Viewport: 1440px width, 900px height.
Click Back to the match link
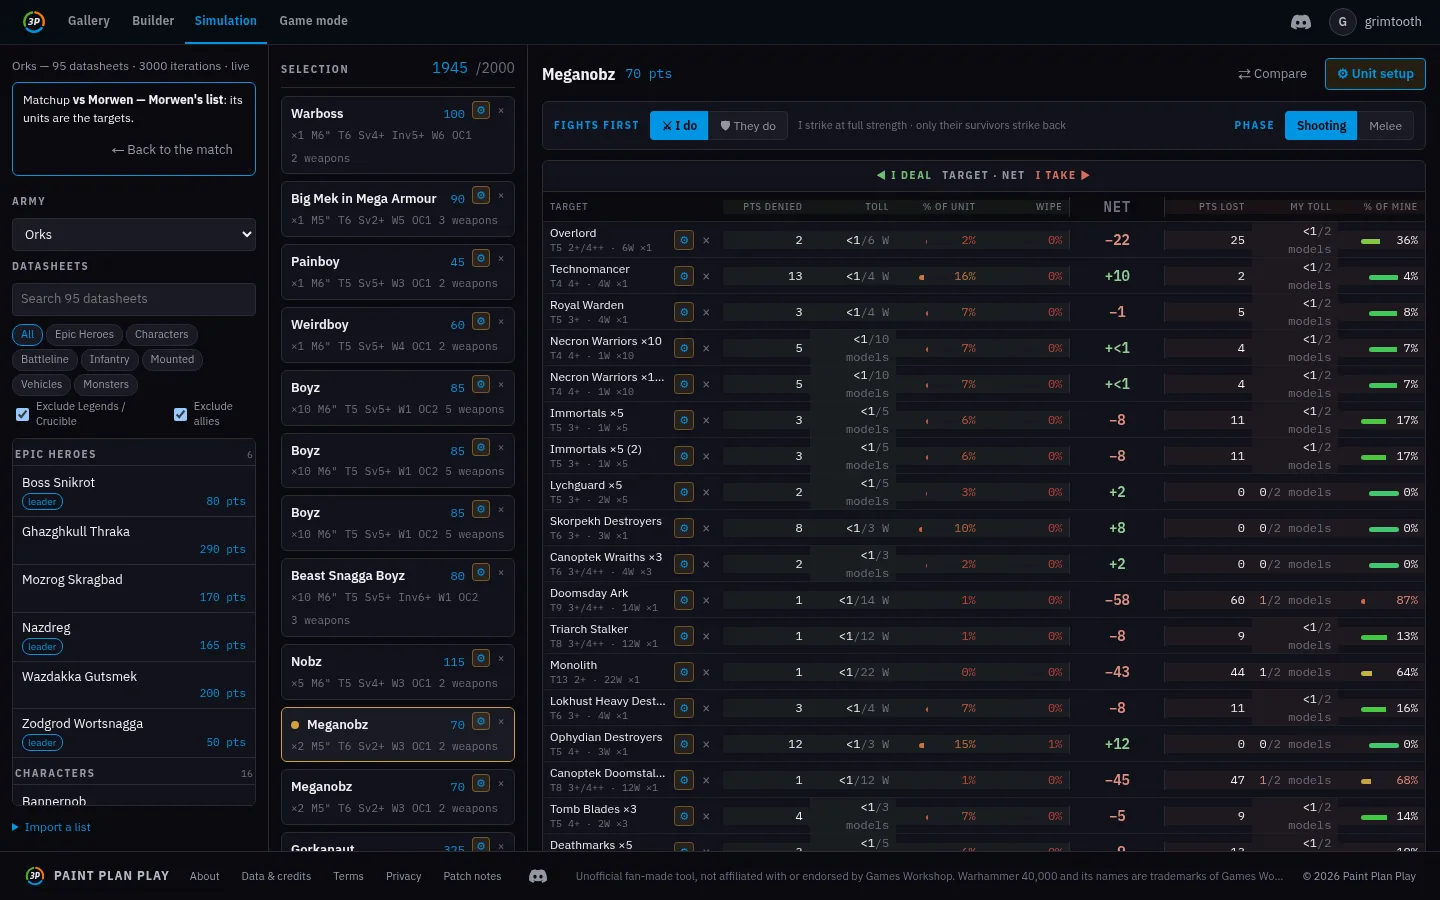pyautogui.click(x=172, y=150)
